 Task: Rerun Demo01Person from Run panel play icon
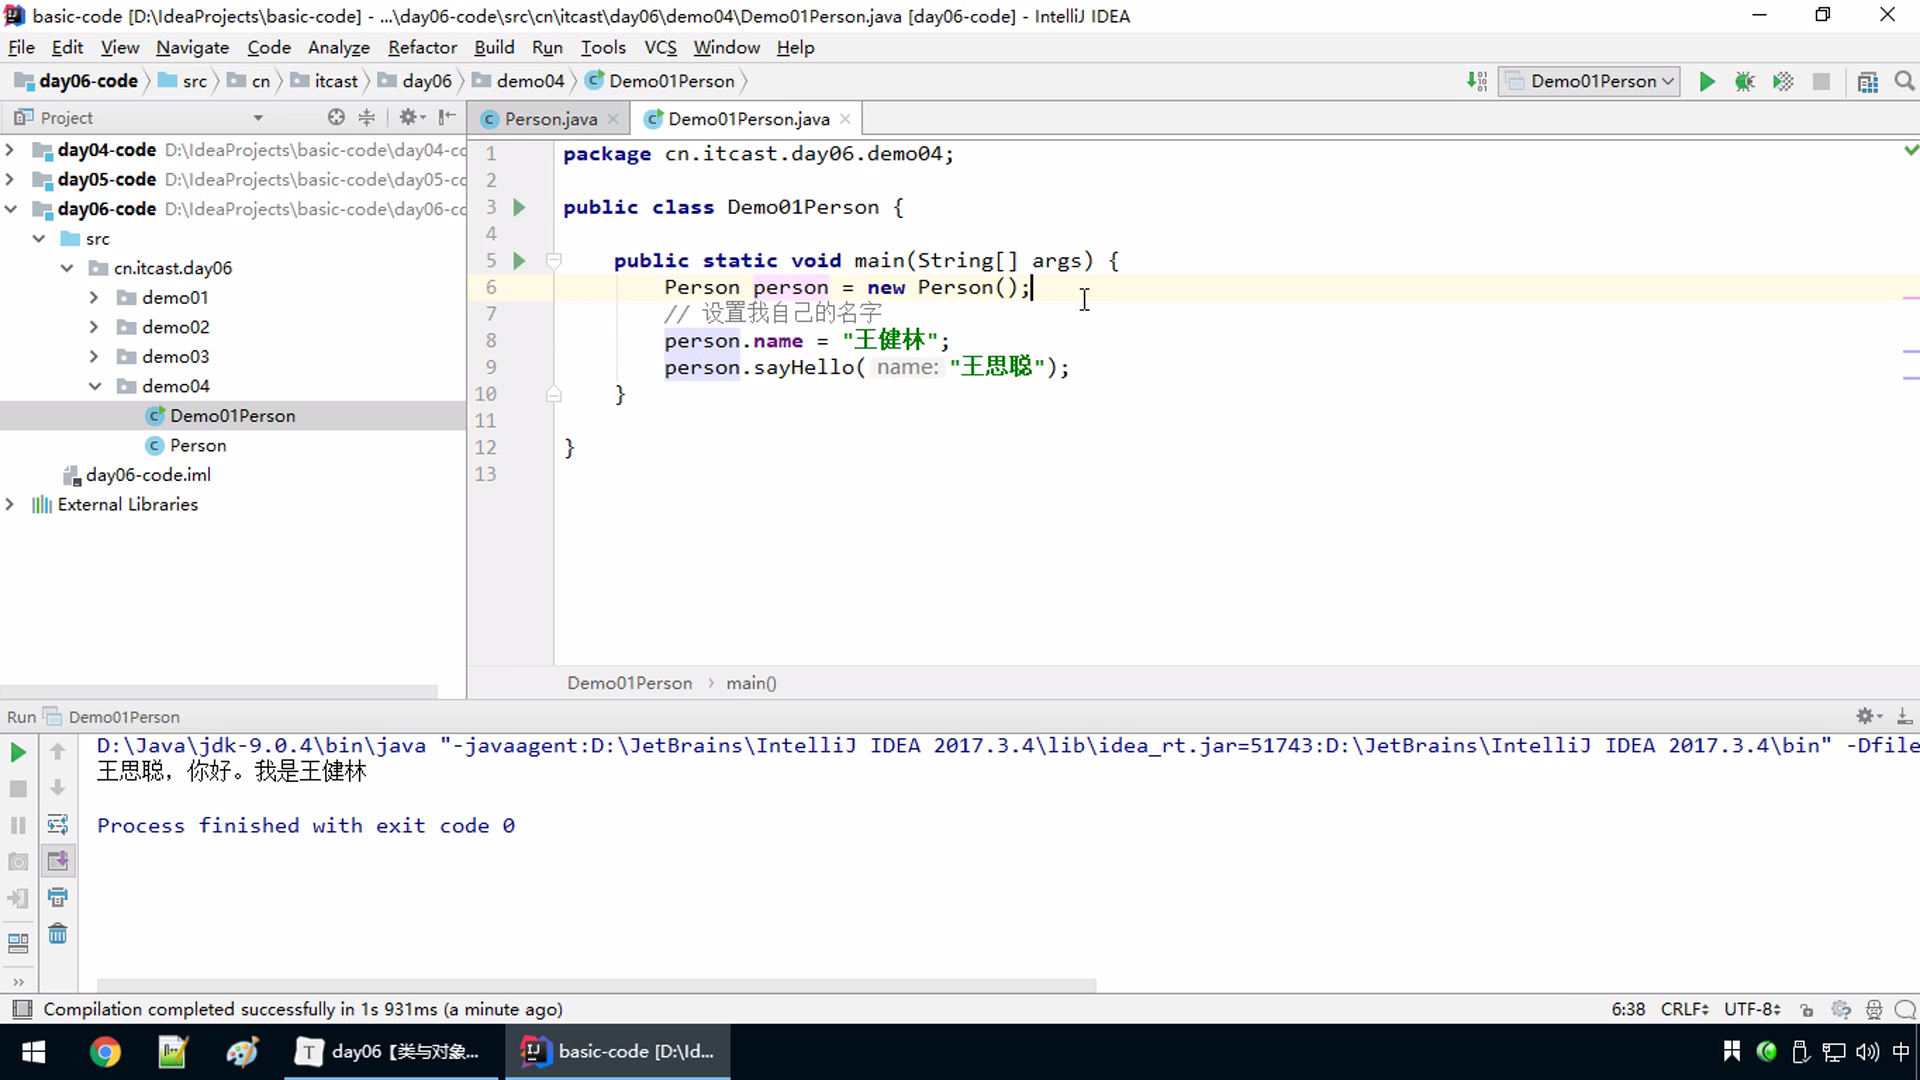[18, 752]
